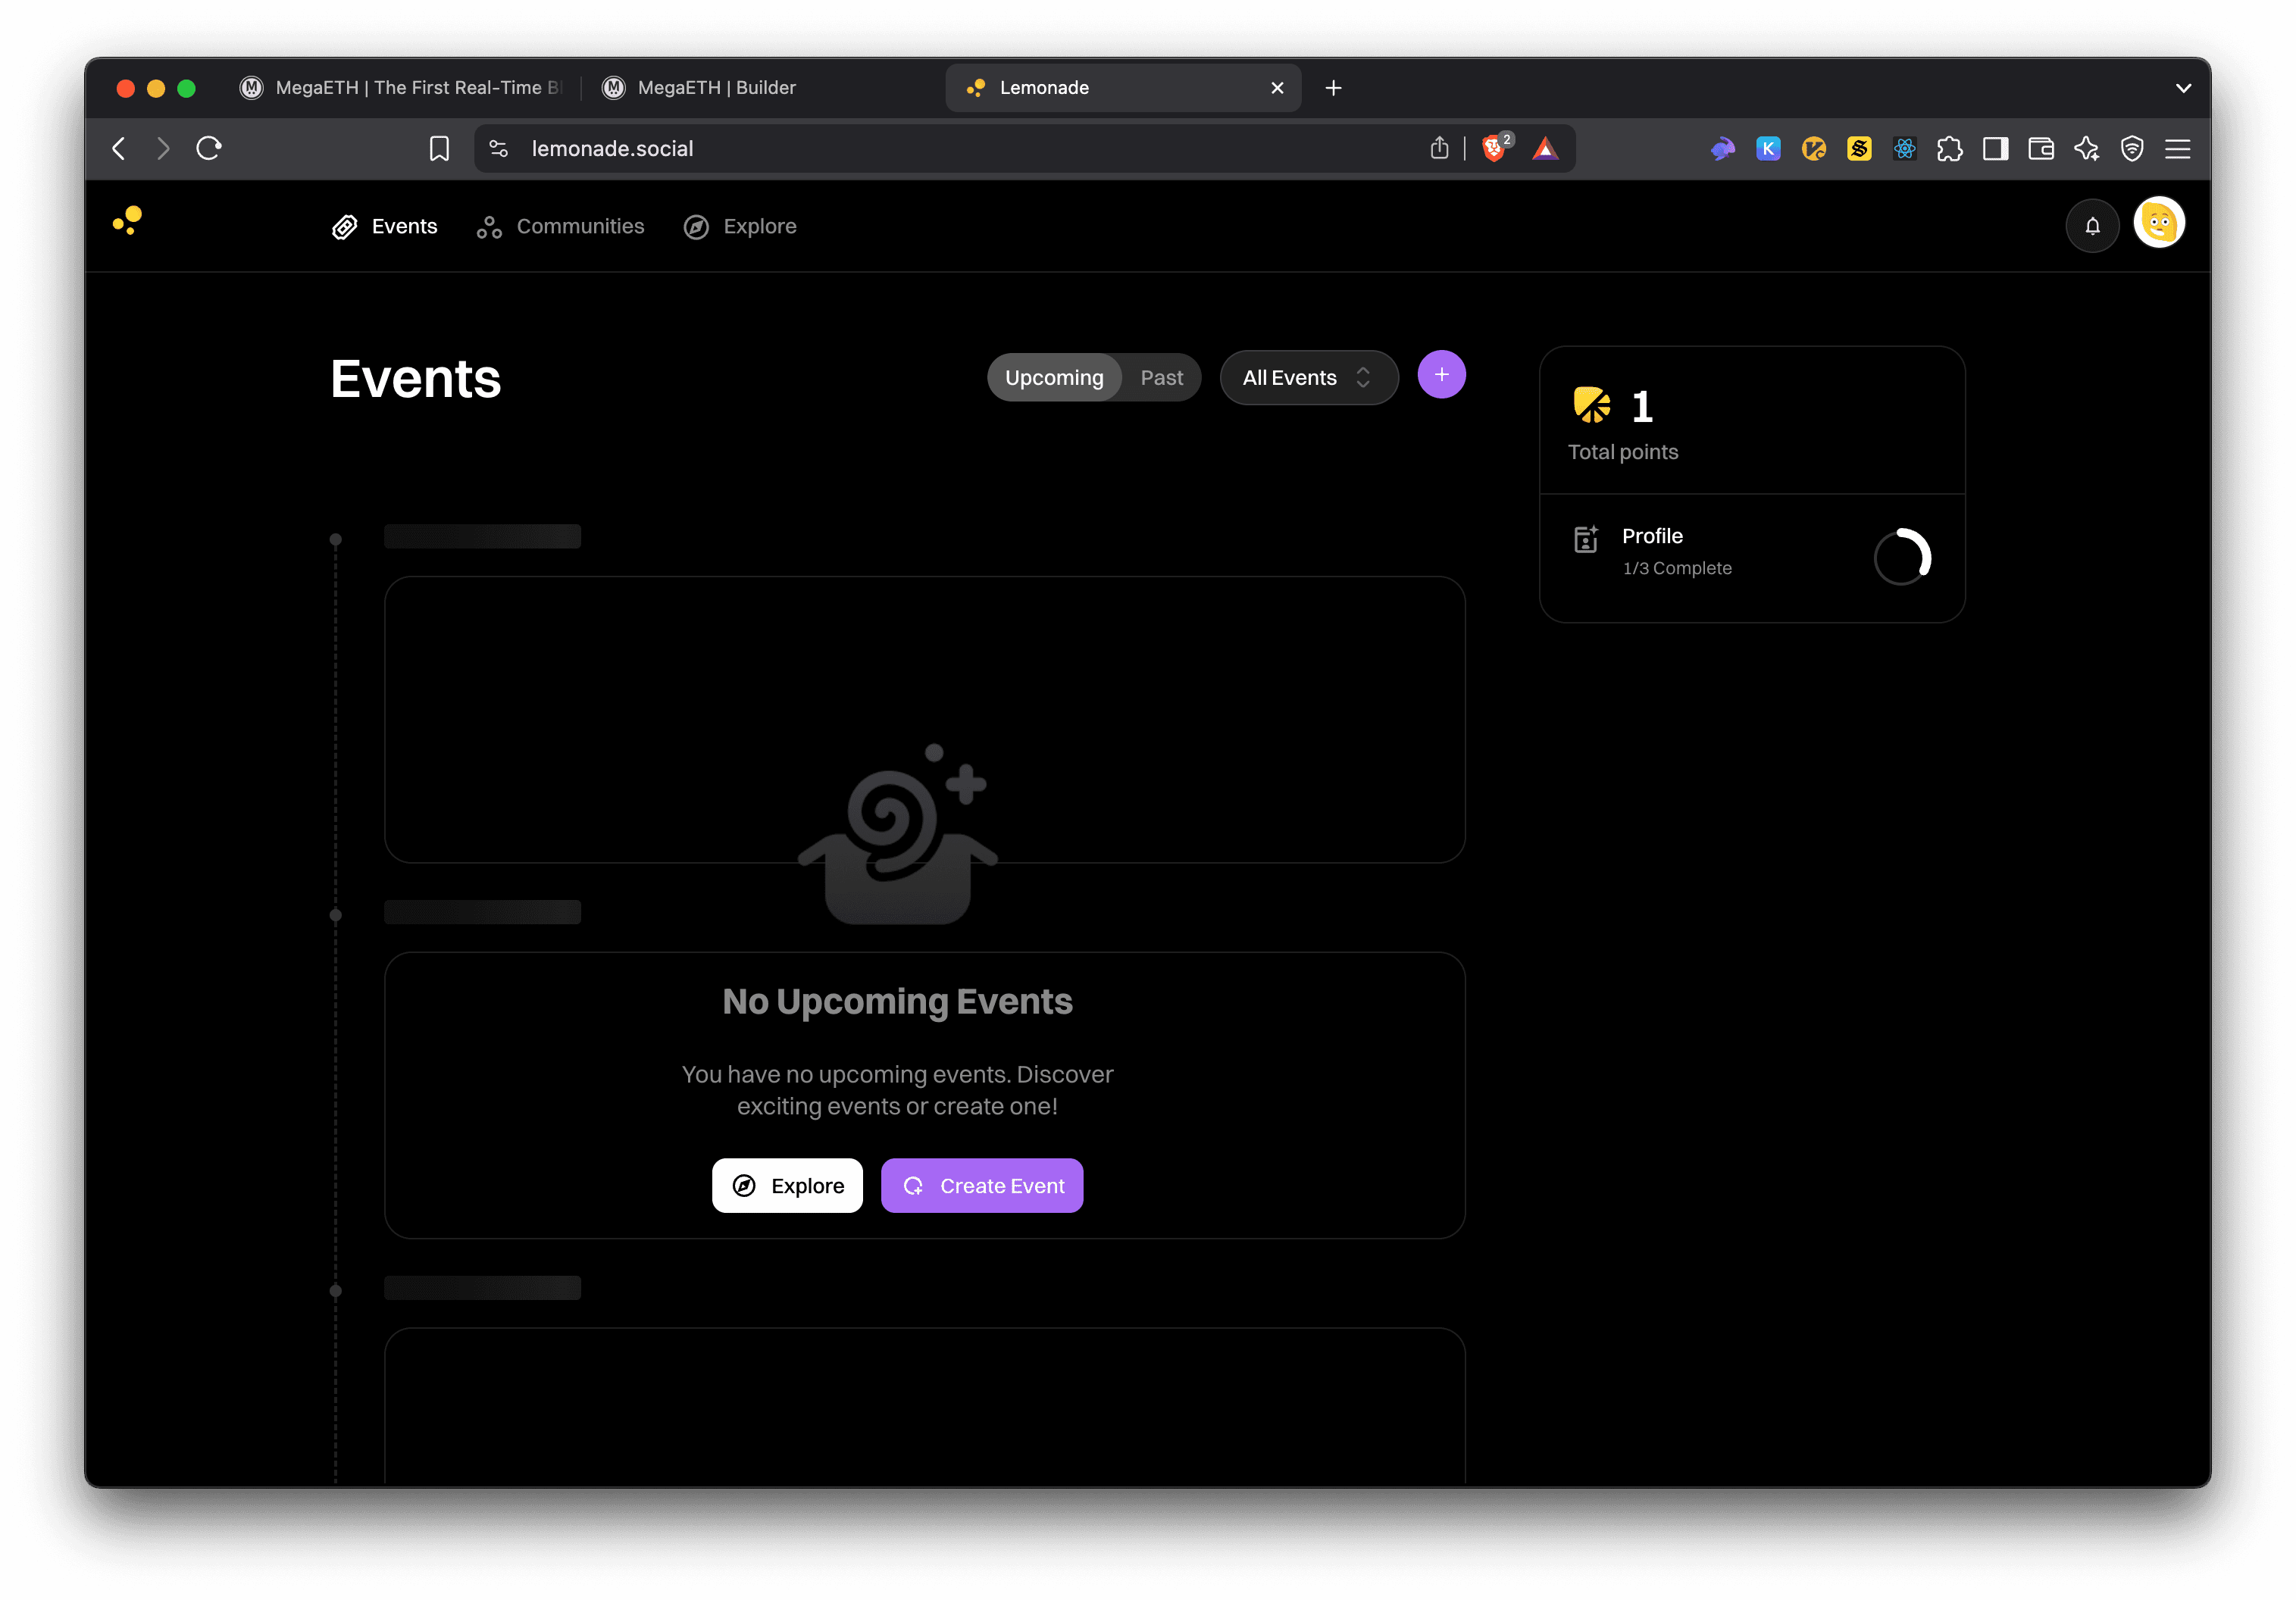Switch to Past events
The height and width of the screenshot is (1600, 2296).
(x=1161, y=378)
